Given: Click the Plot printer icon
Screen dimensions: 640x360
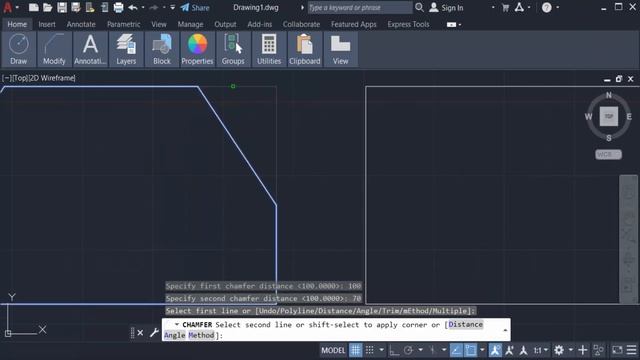Looking at the screenshot, I should pyautogui.click(x=118, y=7).
